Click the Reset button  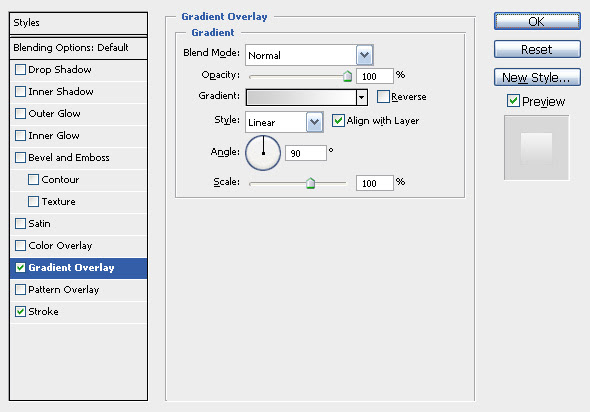[x=537, y=49]
